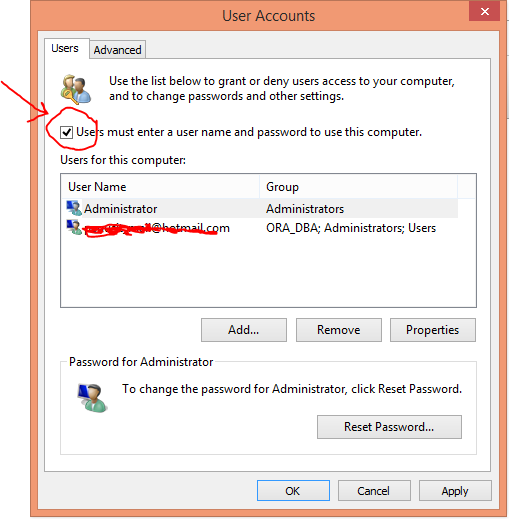This screenshot has height=519, width=509.
Task: Click the hotmail account's user icon
Action: pos(74,227)
